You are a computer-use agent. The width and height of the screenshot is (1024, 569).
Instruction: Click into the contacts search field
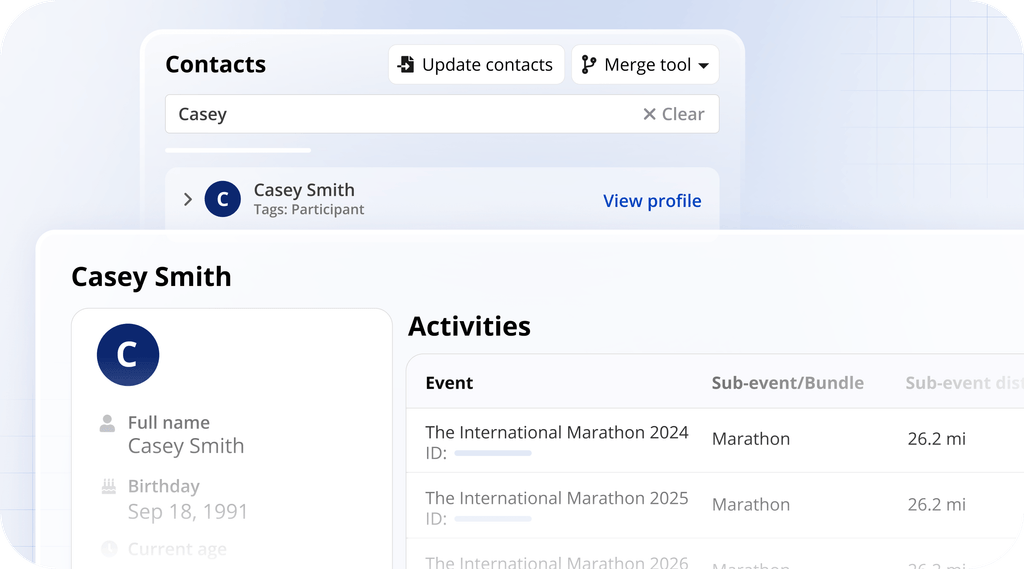coord(442,114)
